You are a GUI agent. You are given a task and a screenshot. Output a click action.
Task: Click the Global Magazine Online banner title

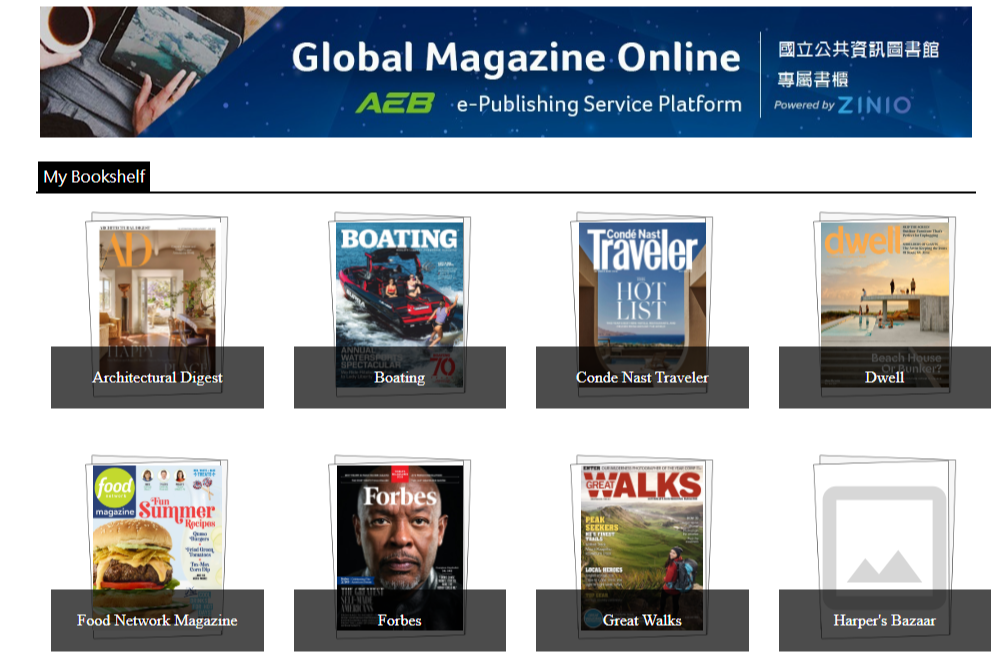tap(516, 57)
